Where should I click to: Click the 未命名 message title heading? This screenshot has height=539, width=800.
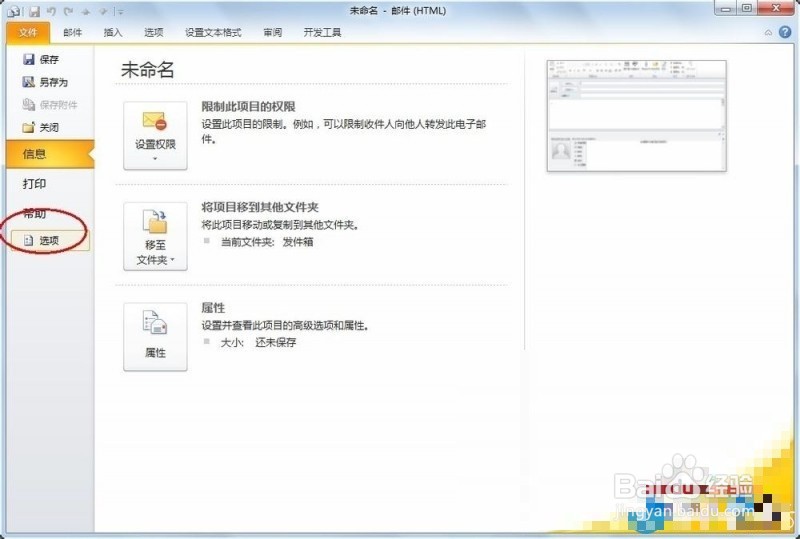[x=147, y=70]
